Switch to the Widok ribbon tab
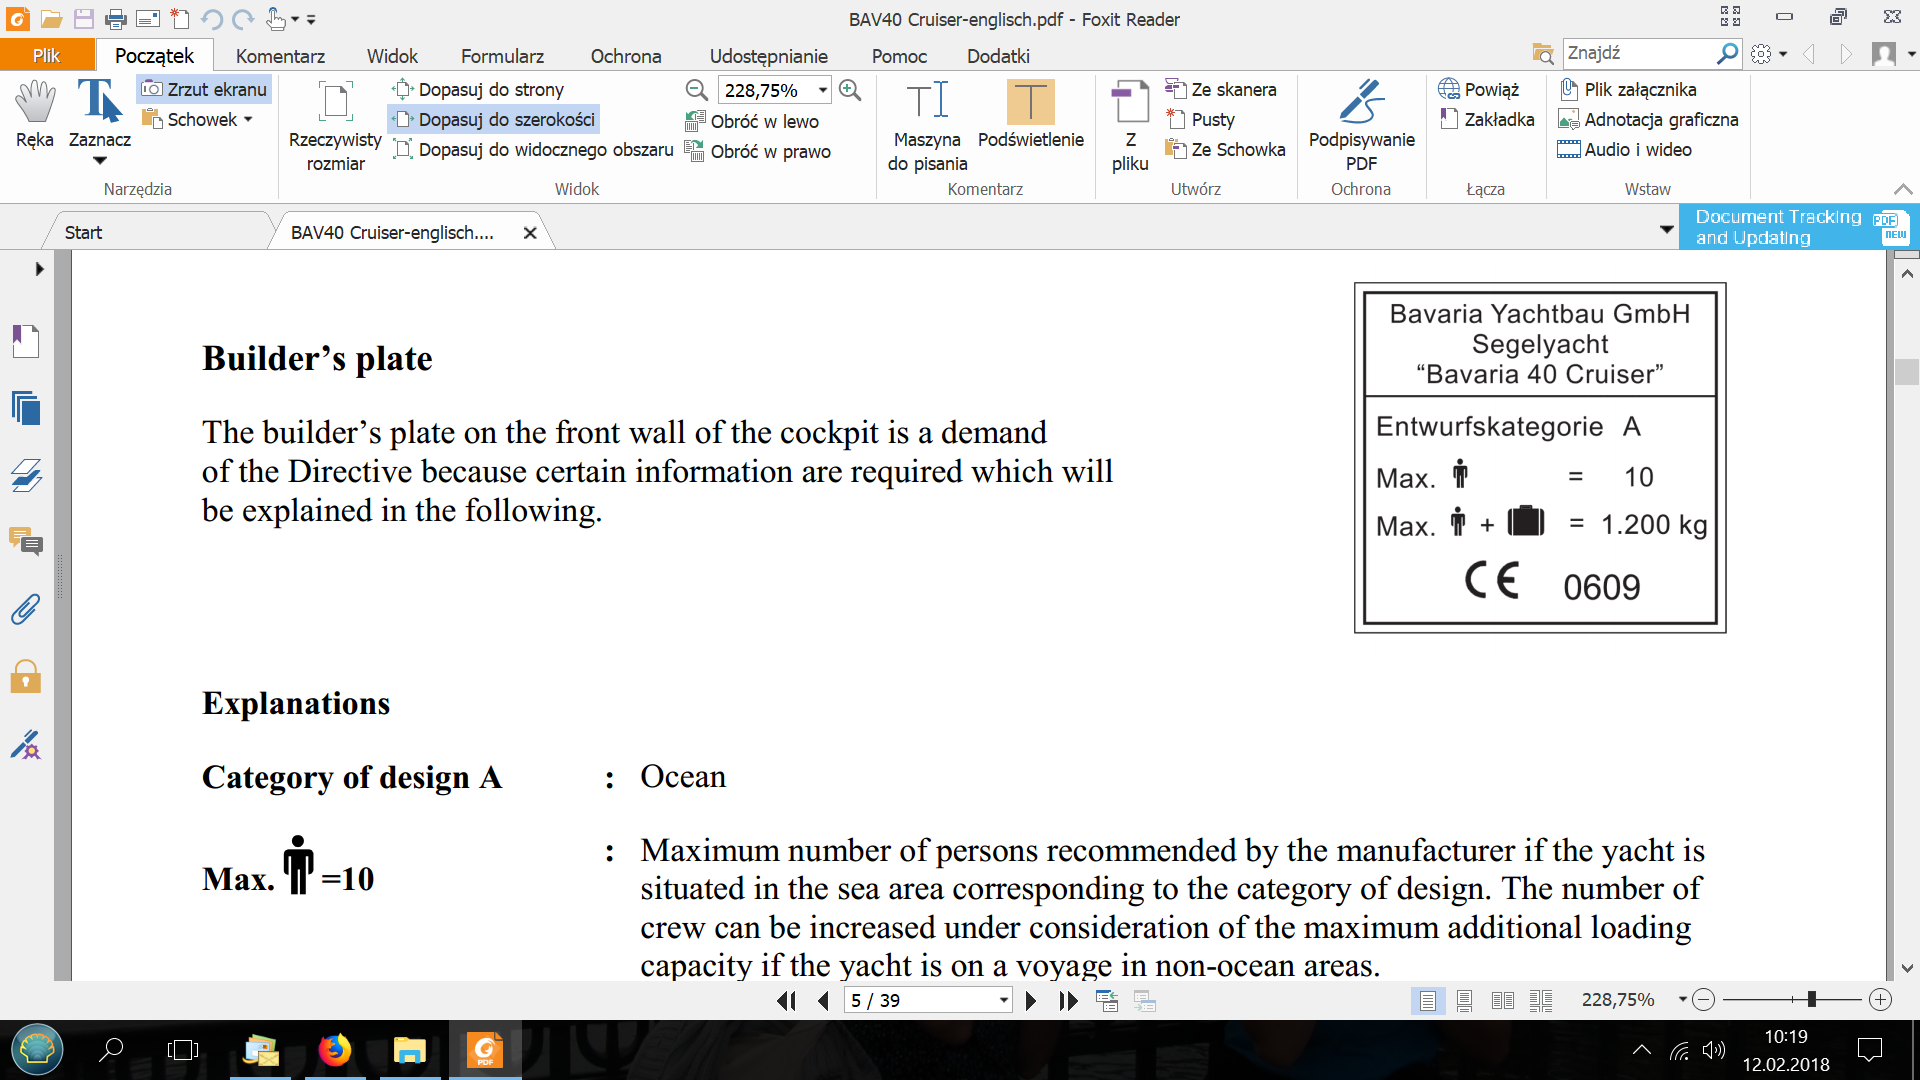 click(392, 56)
